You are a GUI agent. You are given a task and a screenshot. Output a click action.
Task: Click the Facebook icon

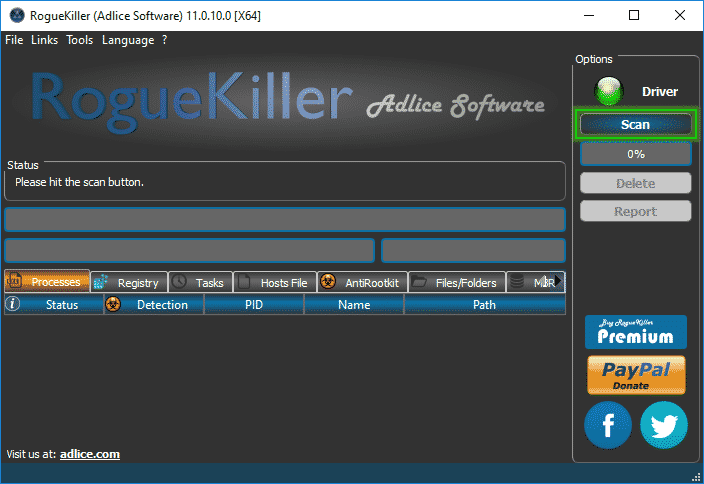pos(608,425)
